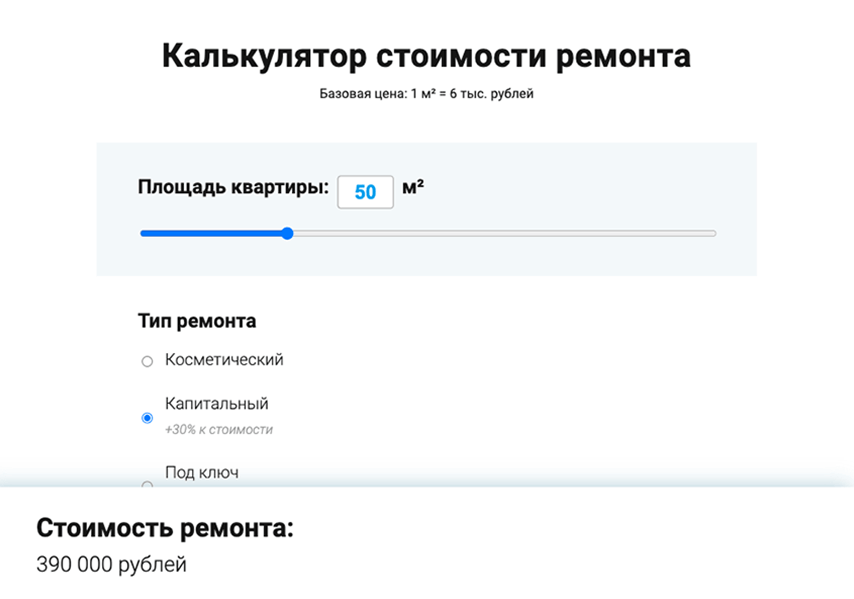This screenshot has width=854, height=599.
Task: Click the +30% к стоимости hint
Action: point(219,430)
